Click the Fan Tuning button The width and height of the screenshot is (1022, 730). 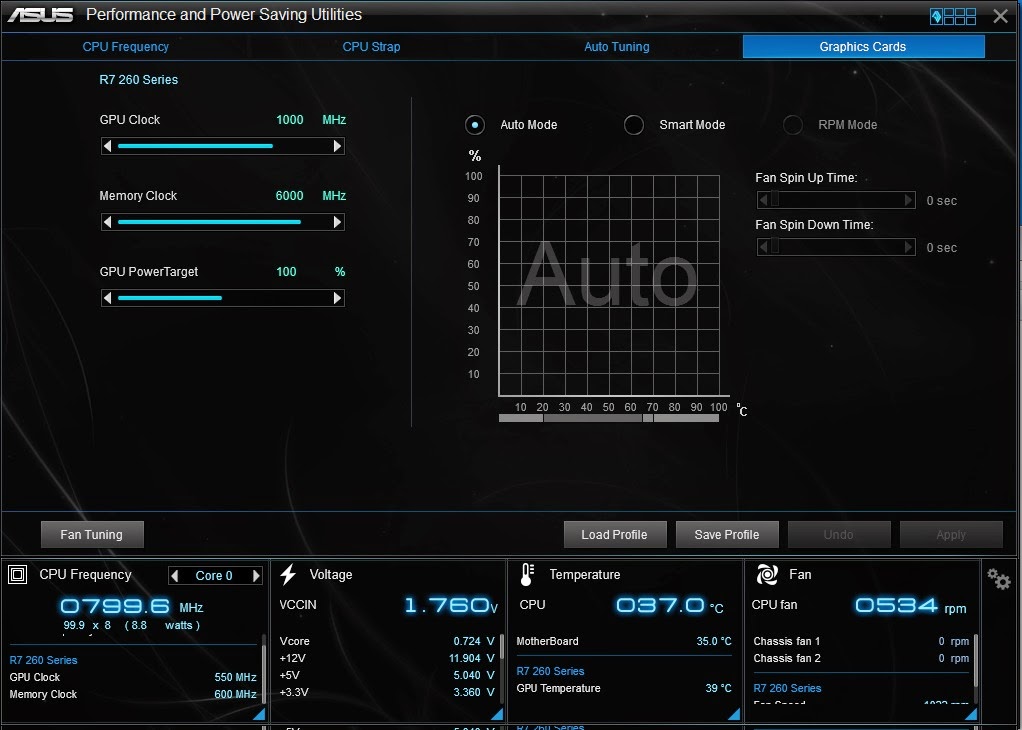92,534
